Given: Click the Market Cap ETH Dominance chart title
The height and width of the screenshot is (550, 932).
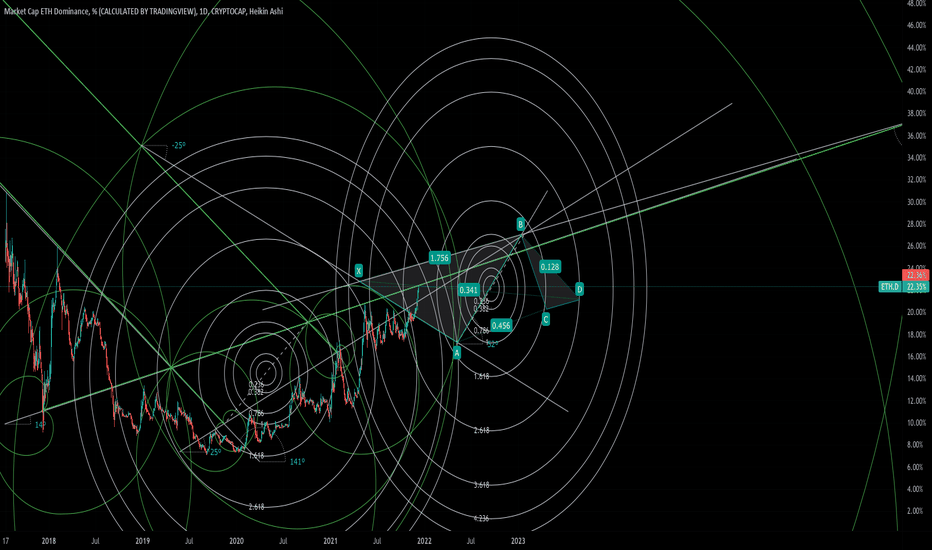Looking at the screenshot, I should pyautogui.click(x=143, y=11).
